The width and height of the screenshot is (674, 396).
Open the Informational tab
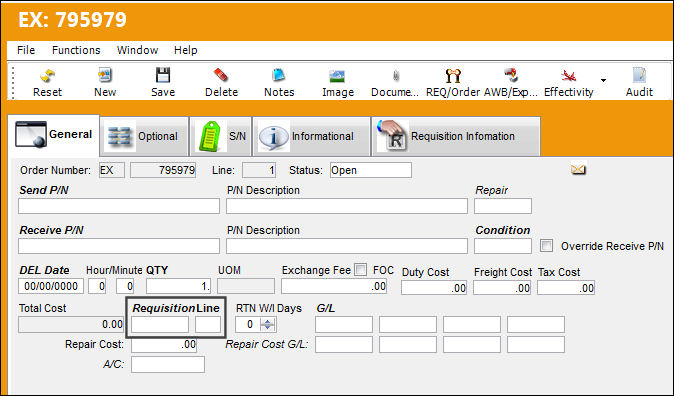click(x=311, y=136)
